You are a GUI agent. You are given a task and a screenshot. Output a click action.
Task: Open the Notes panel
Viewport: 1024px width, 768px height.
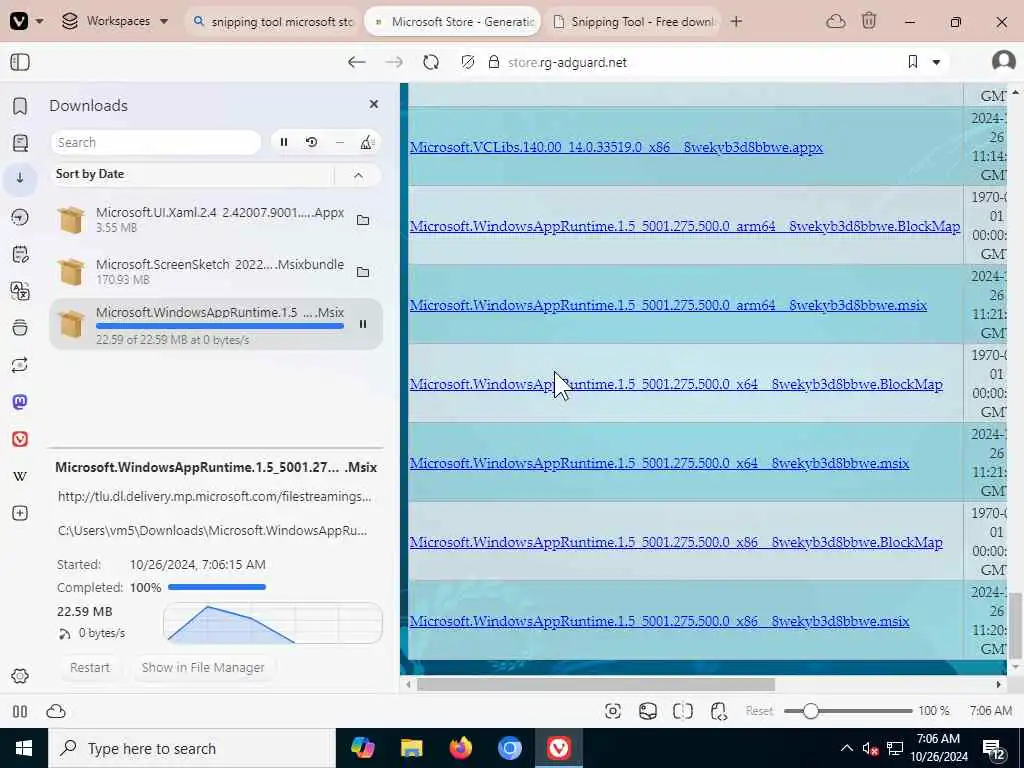[20, 254]
